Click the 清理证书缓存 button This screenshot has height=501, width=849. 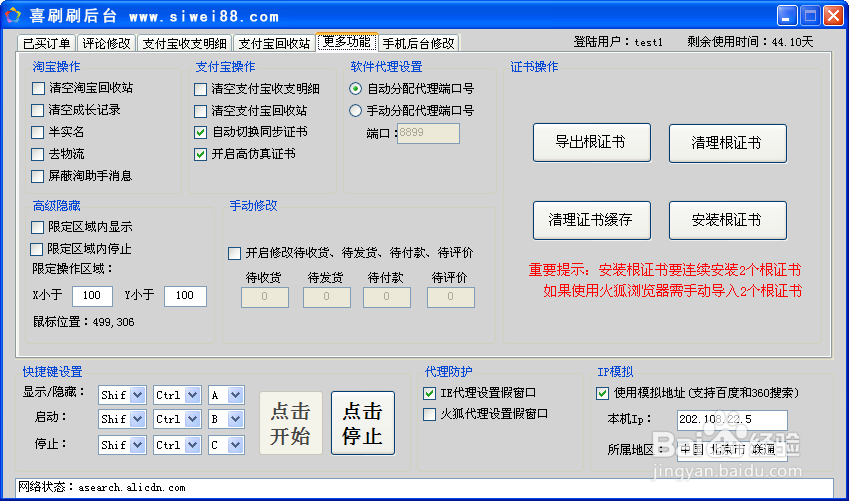coord(592,220)
